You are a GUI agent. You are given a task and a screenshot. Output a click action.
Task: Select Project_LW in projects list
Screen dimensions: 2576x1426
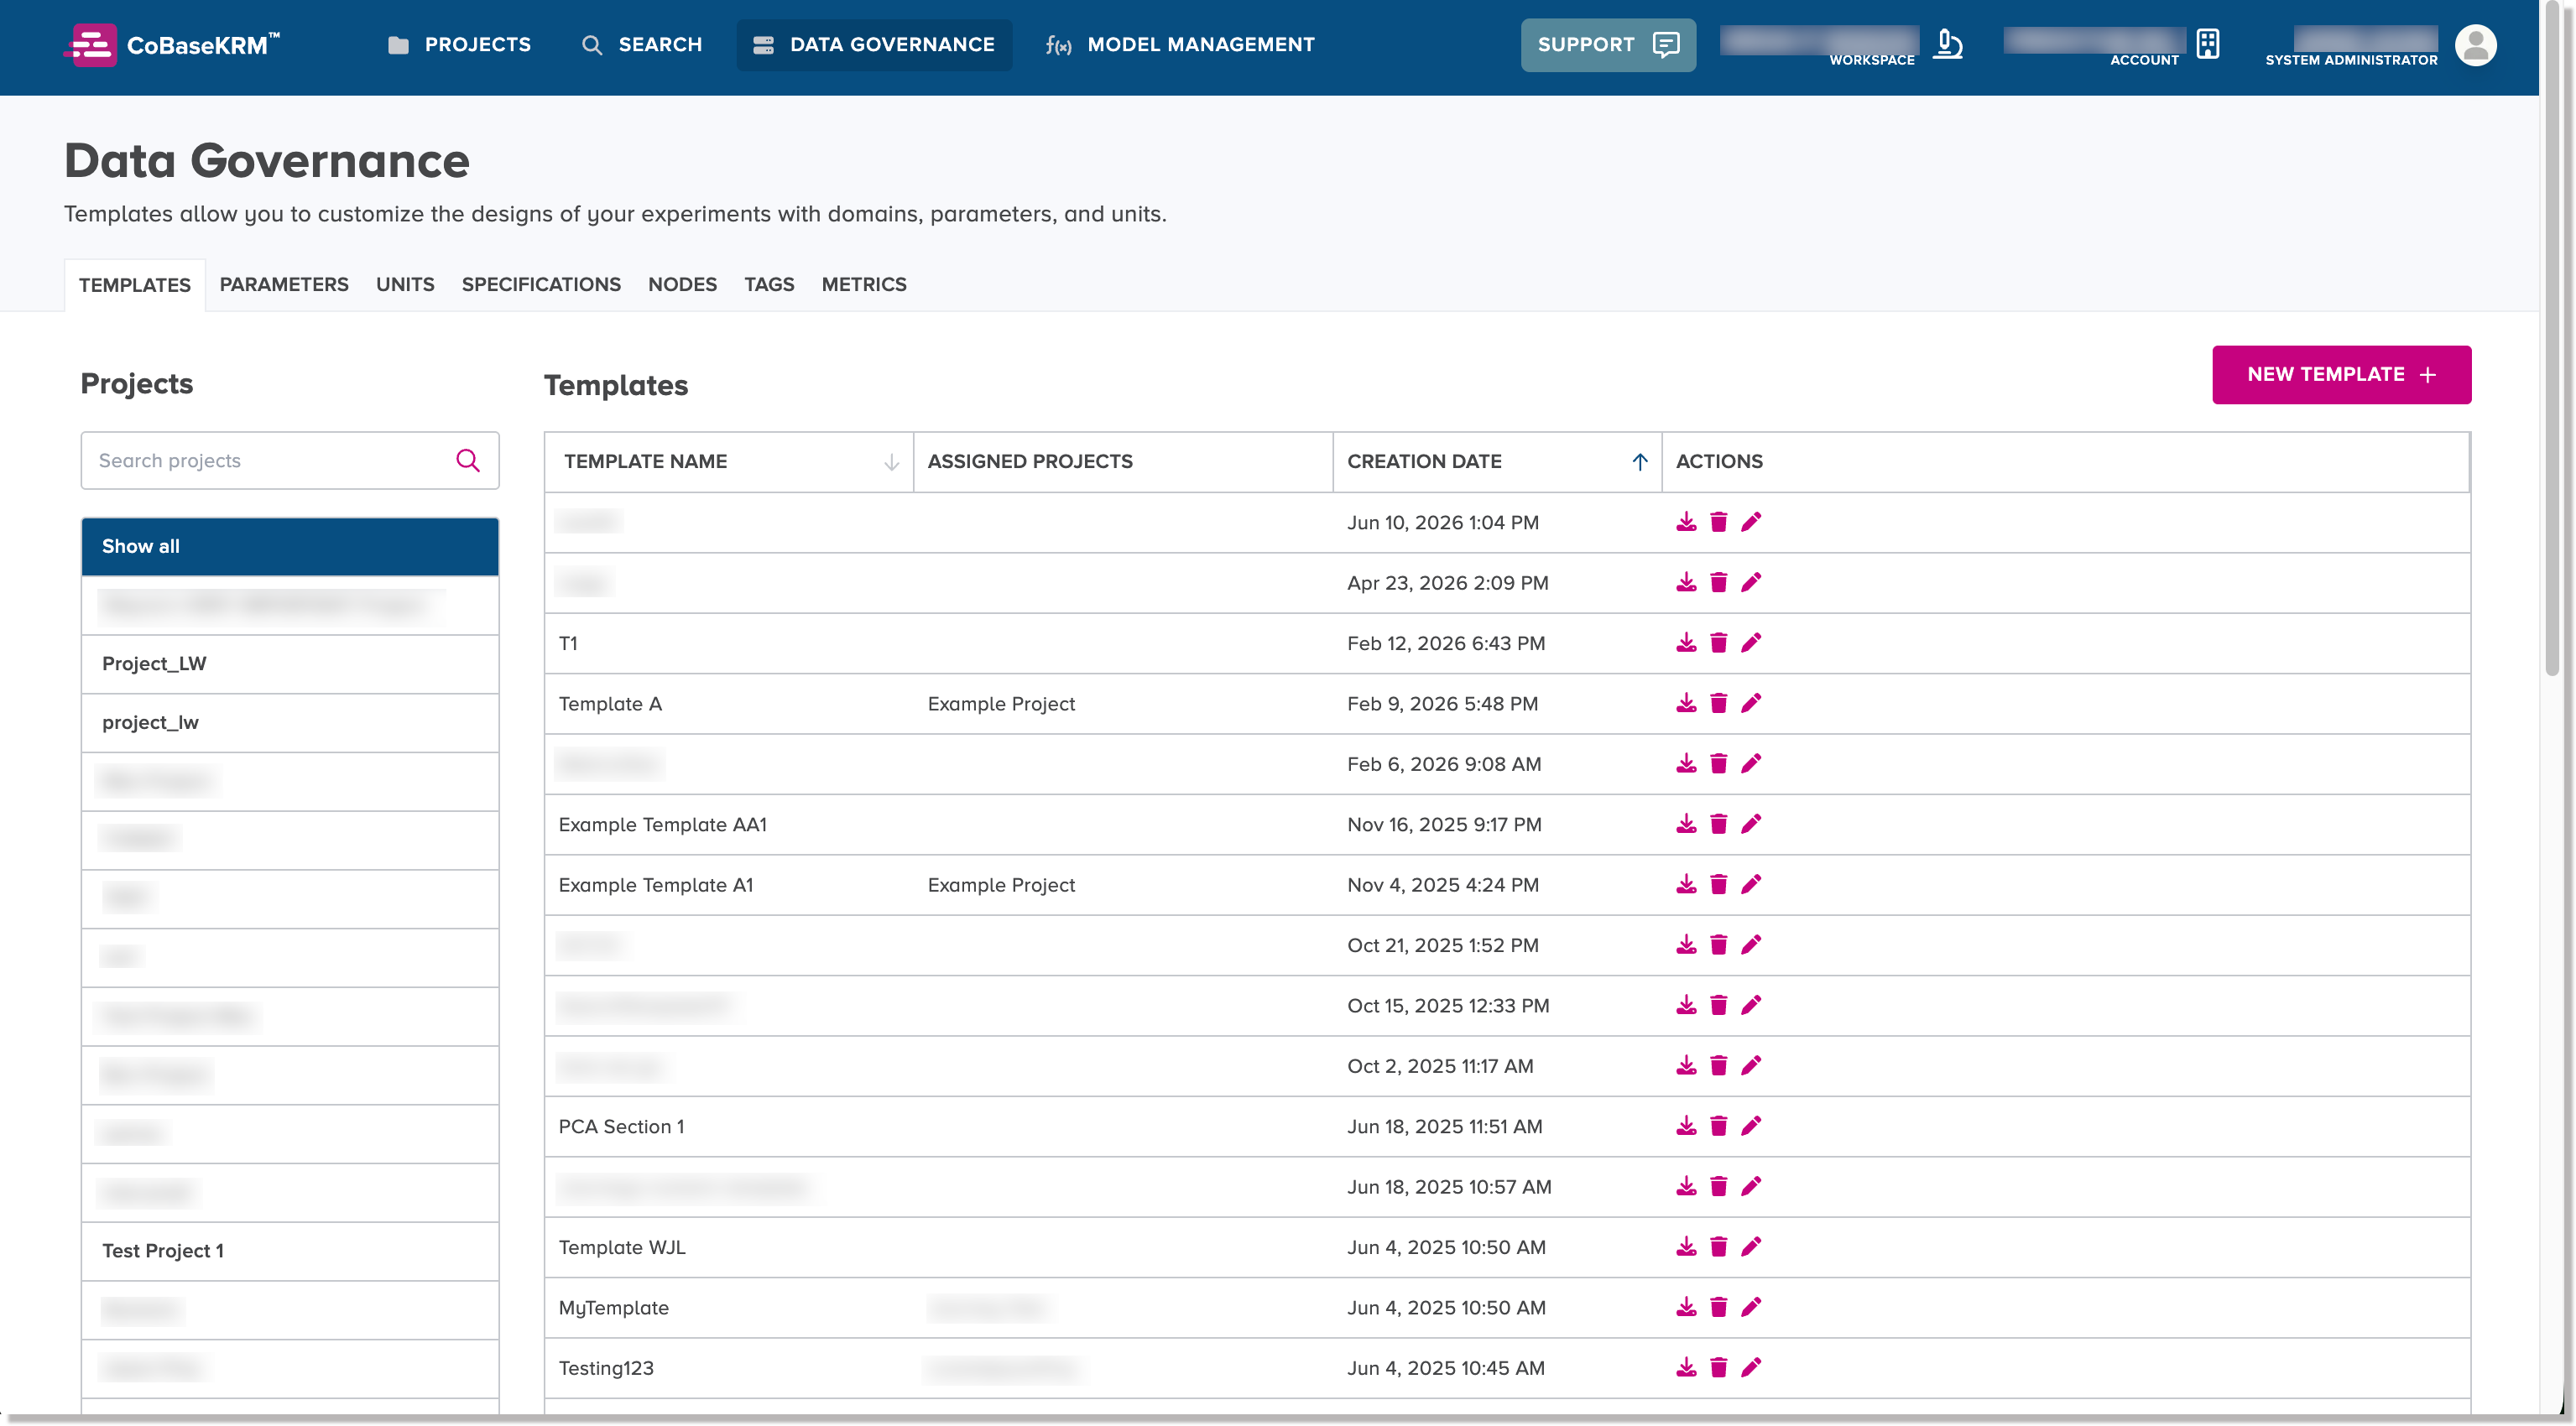point(290,664)
